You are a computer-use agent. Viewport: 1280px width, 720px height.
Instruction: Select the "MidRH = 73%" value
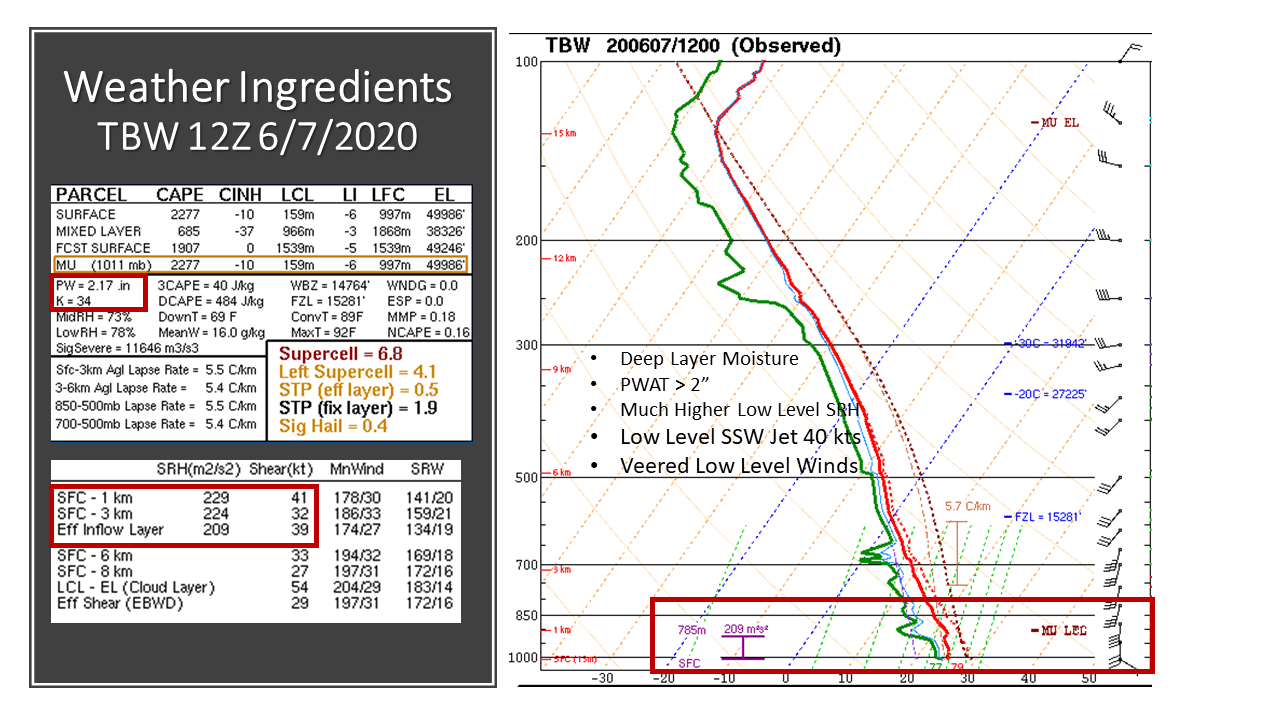(x=94, y=316)
